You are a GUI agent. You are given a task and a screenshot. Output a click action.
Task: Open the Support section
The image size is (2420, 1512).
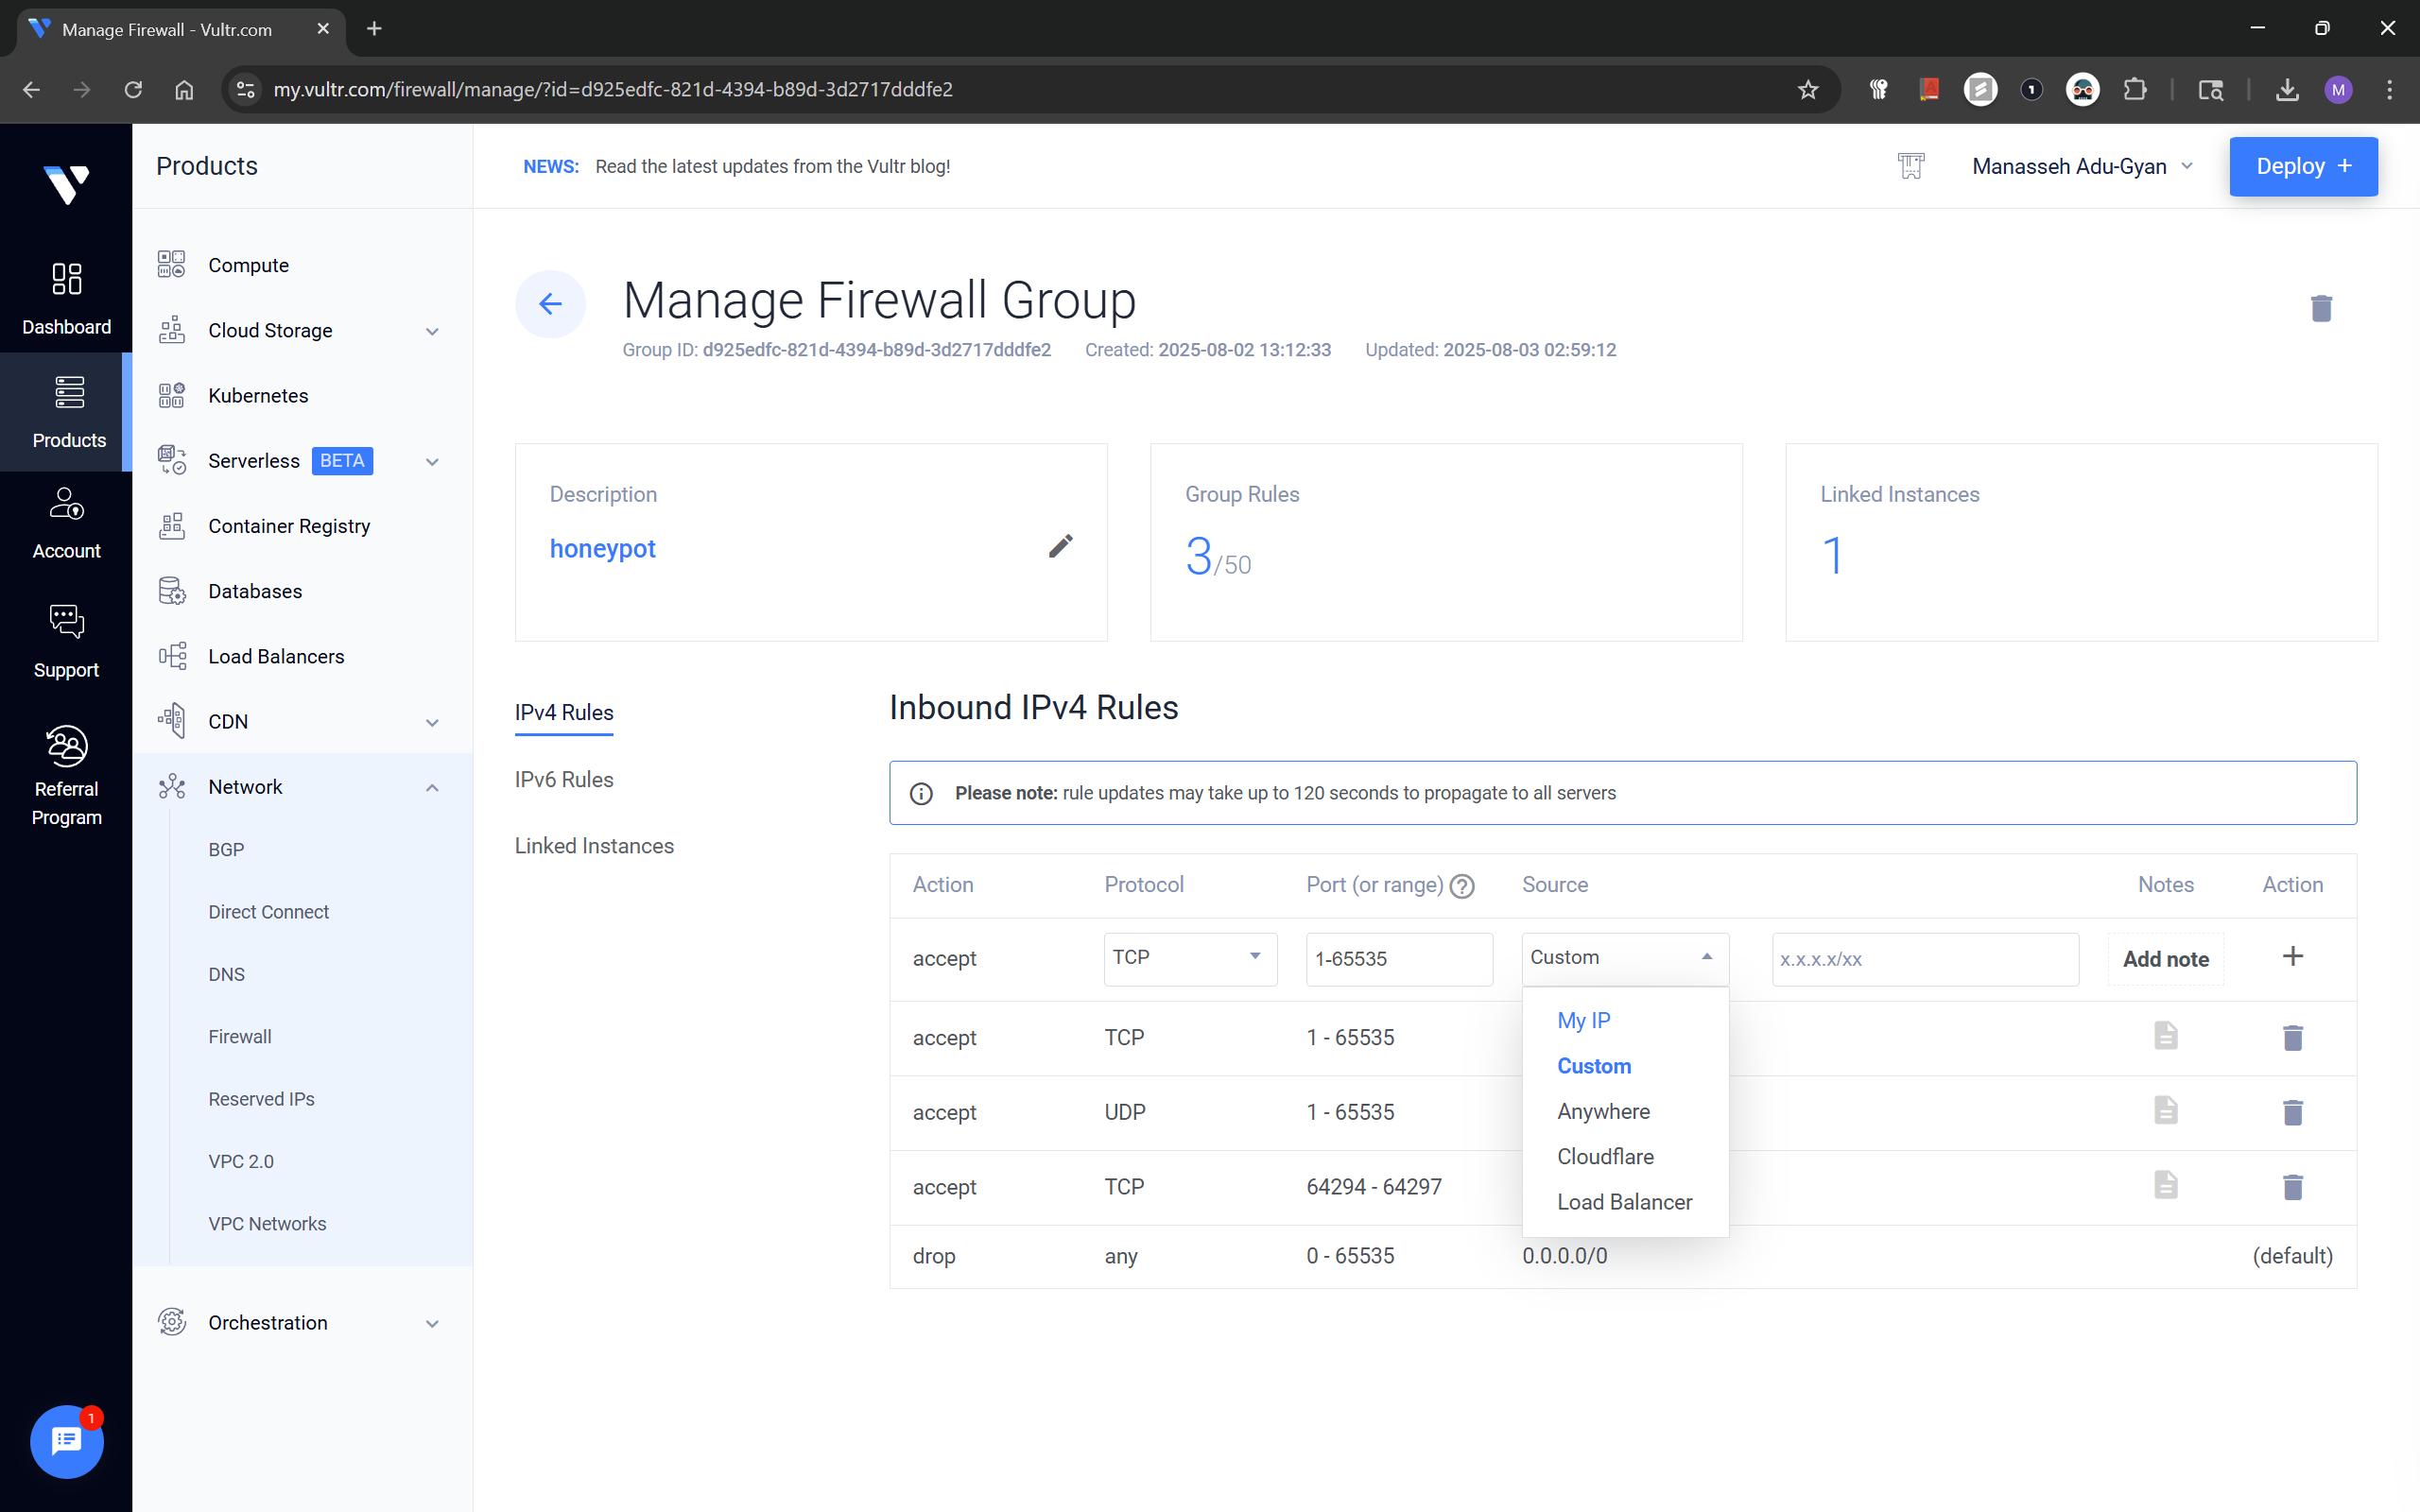(x=66, y=642)
